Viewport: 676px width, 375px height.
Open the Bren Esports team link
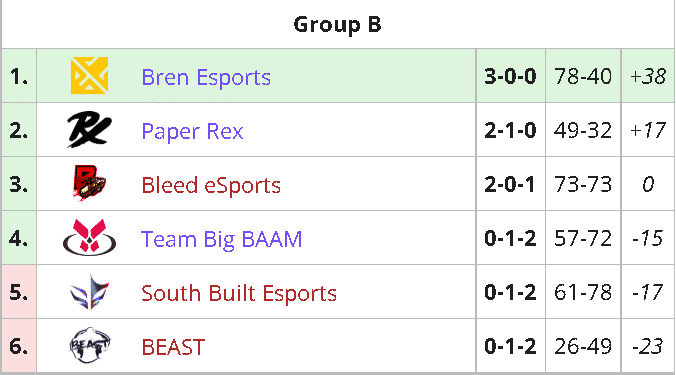[206, 78]
